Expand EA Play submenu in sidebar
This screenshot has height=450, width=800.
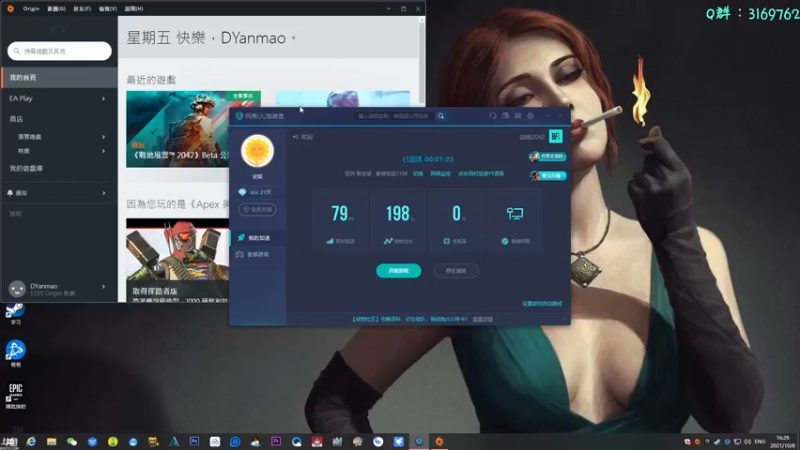104,98
